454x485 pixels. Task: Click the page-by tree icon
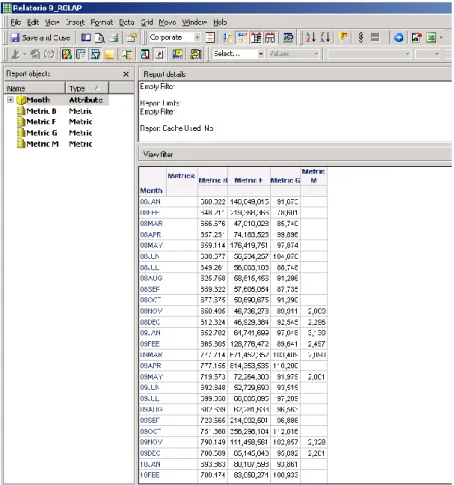[127, 54]
